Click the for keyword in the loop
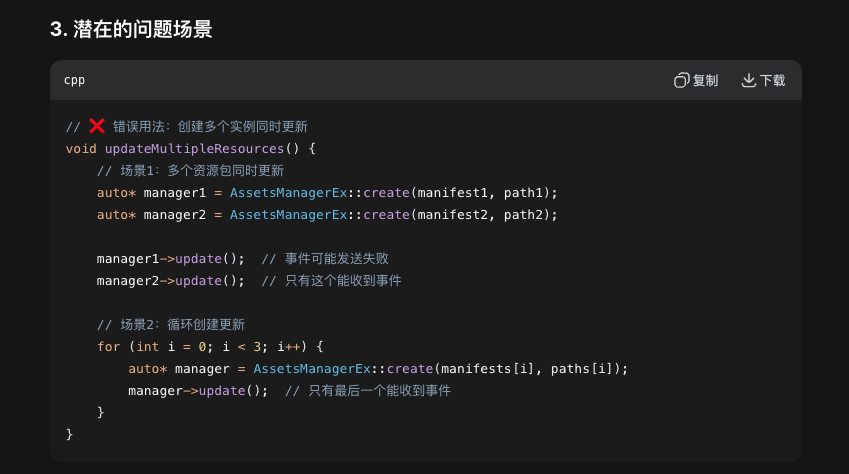Viewport: 849px width, 474px height. point(108,346)
